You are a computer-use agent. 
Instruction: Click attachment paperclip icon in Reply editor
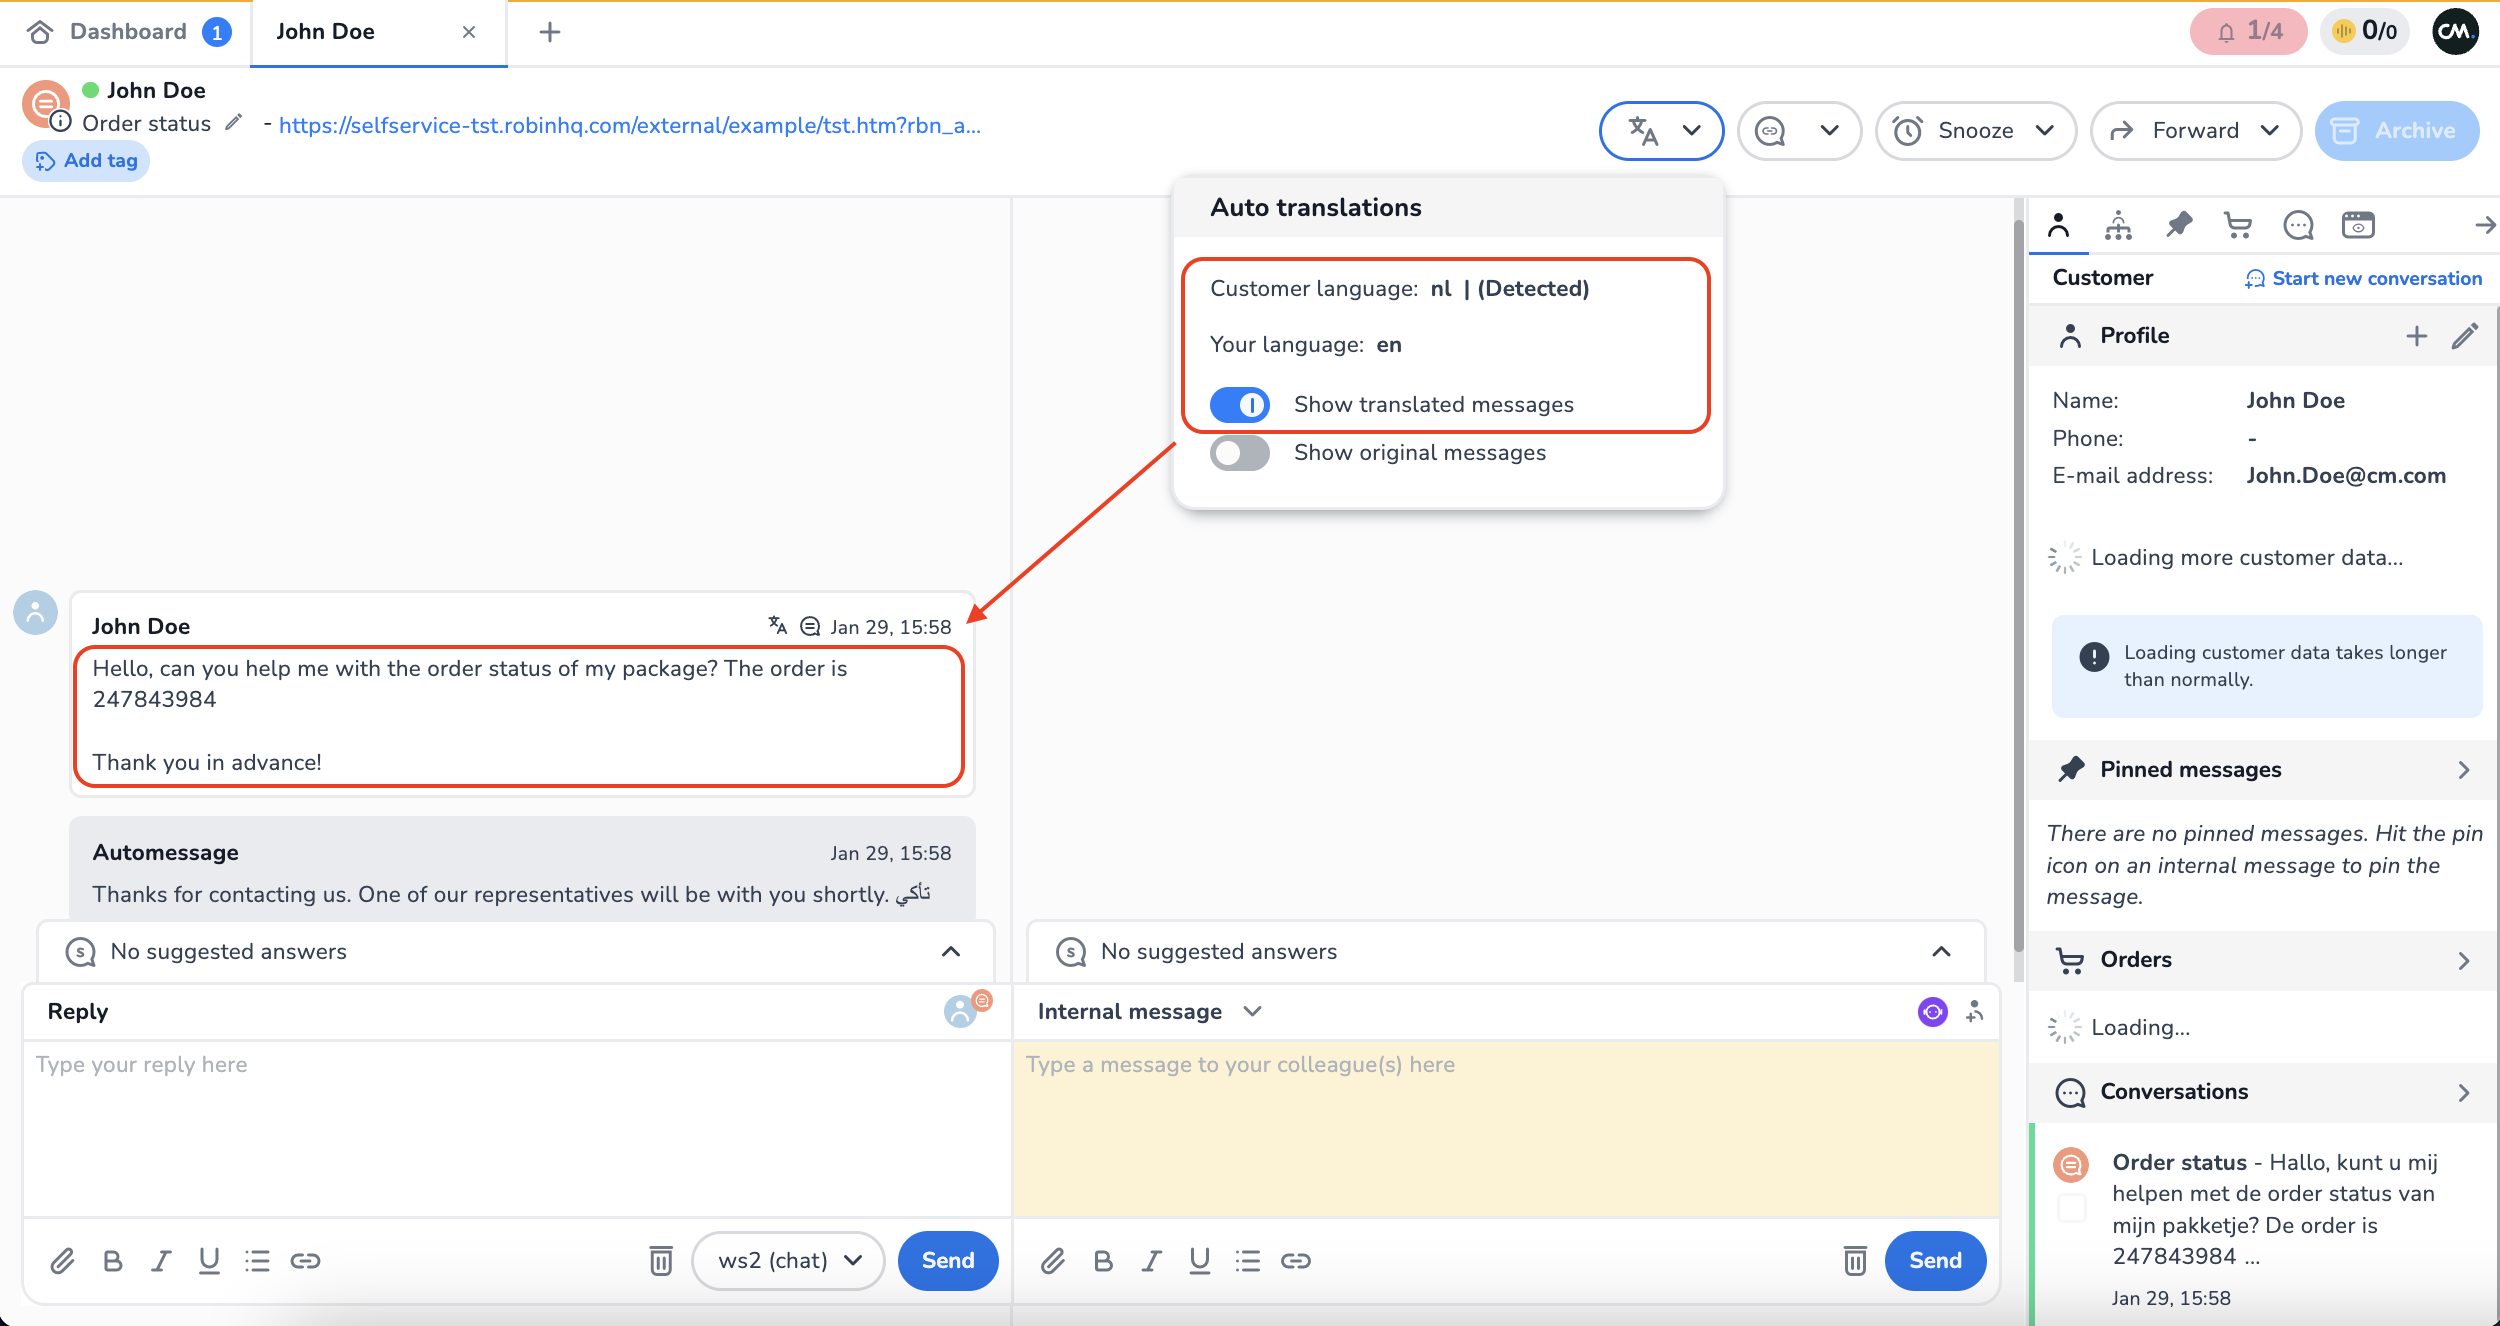[x=62, y=1261]
